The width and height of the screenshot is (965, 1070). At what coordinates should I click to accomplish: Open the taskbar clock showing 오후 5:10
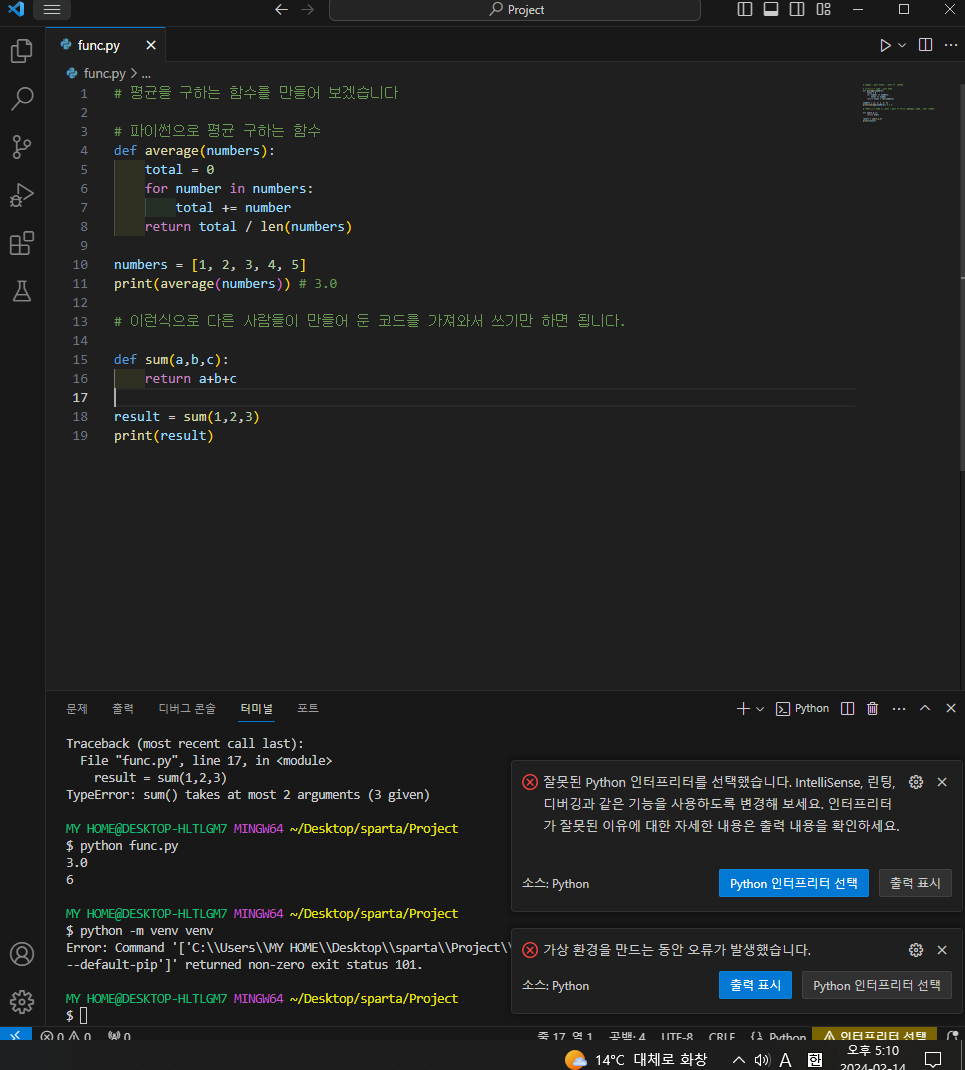point(873,1057)
